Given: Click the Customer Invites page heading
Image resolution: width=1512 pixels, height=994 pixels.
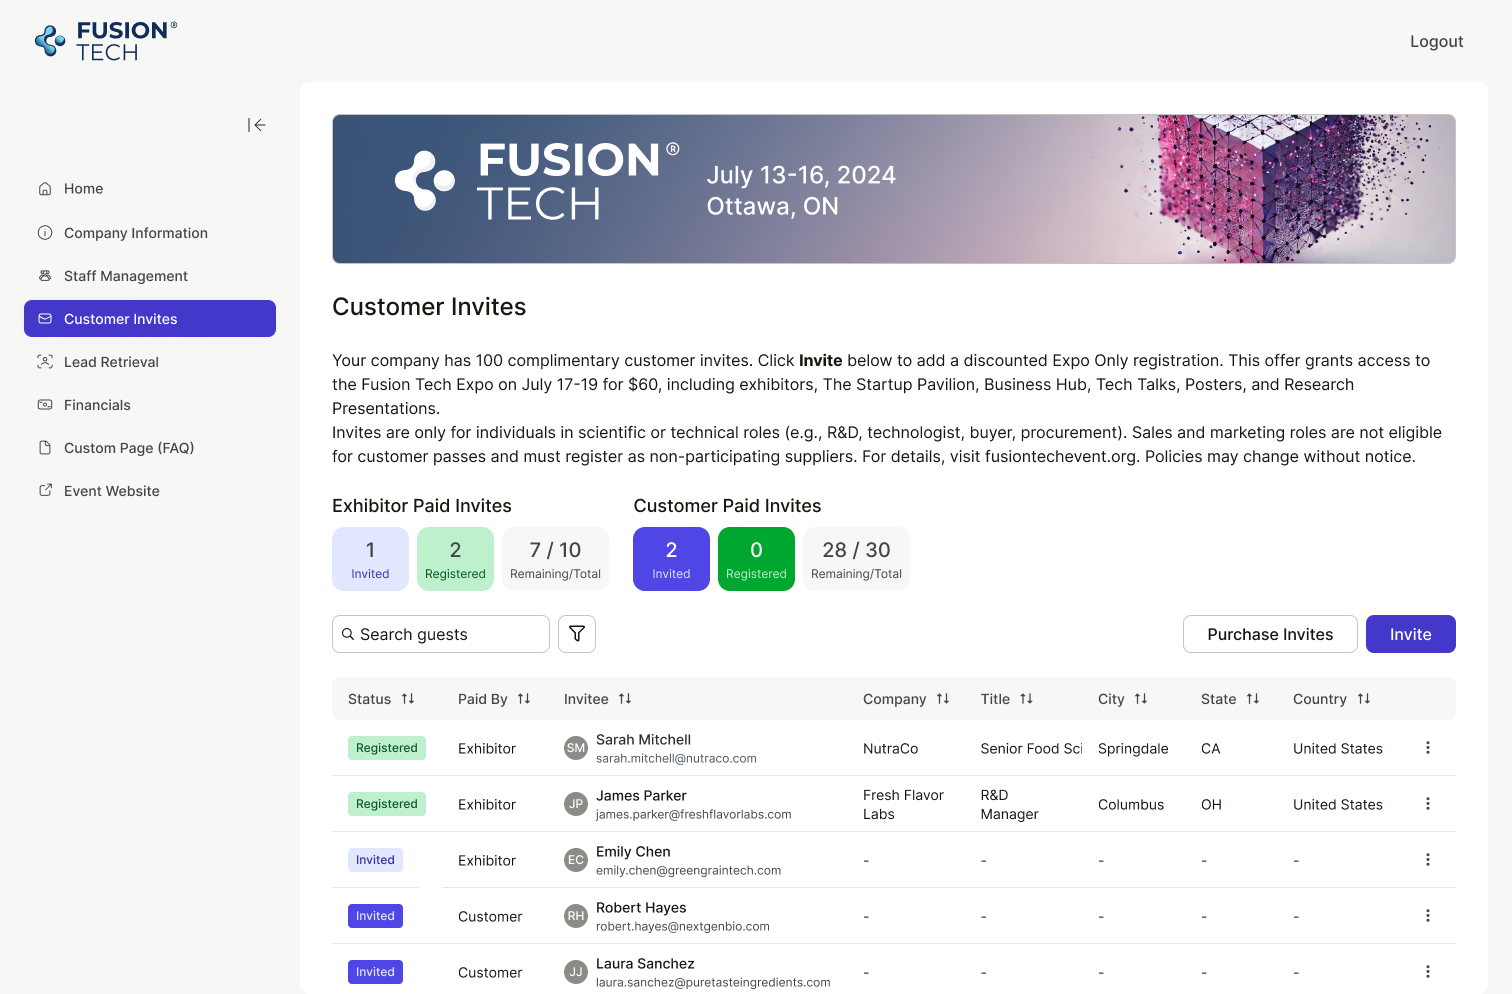Looking at the screenshot, I should pos(429,307).
